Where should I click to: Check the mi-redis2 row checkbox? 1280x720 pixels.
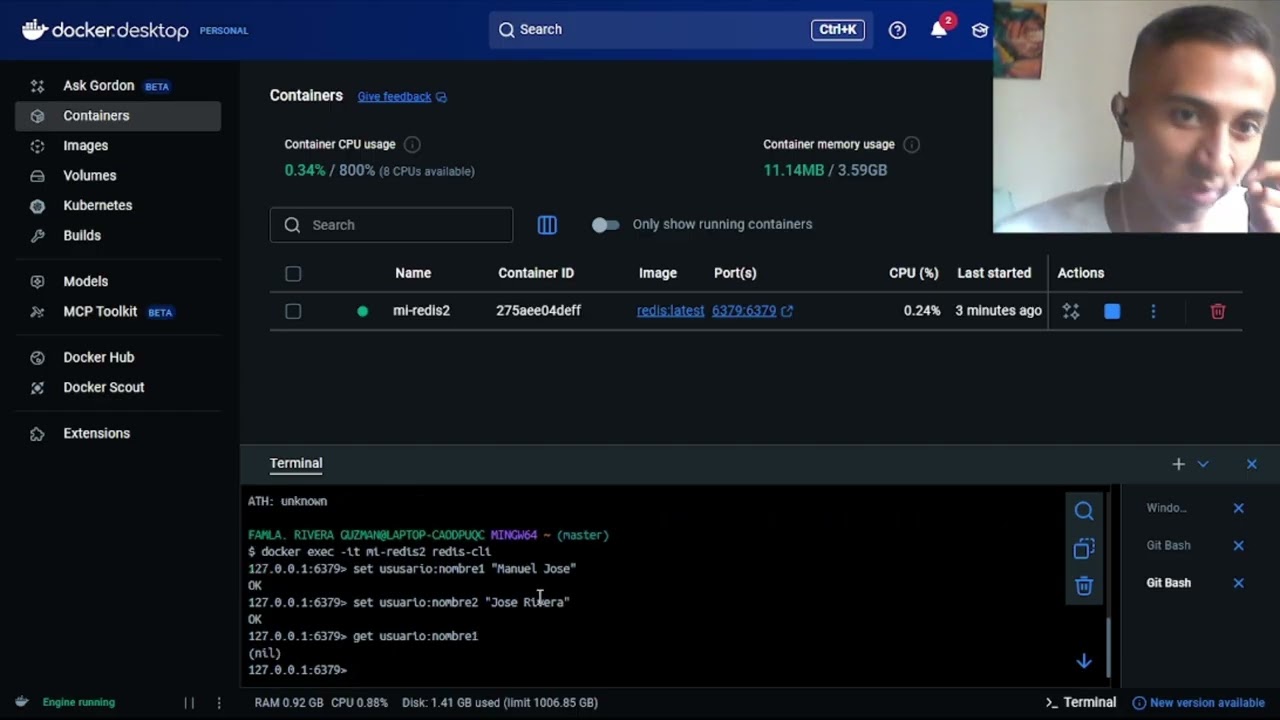coord(293,312)
